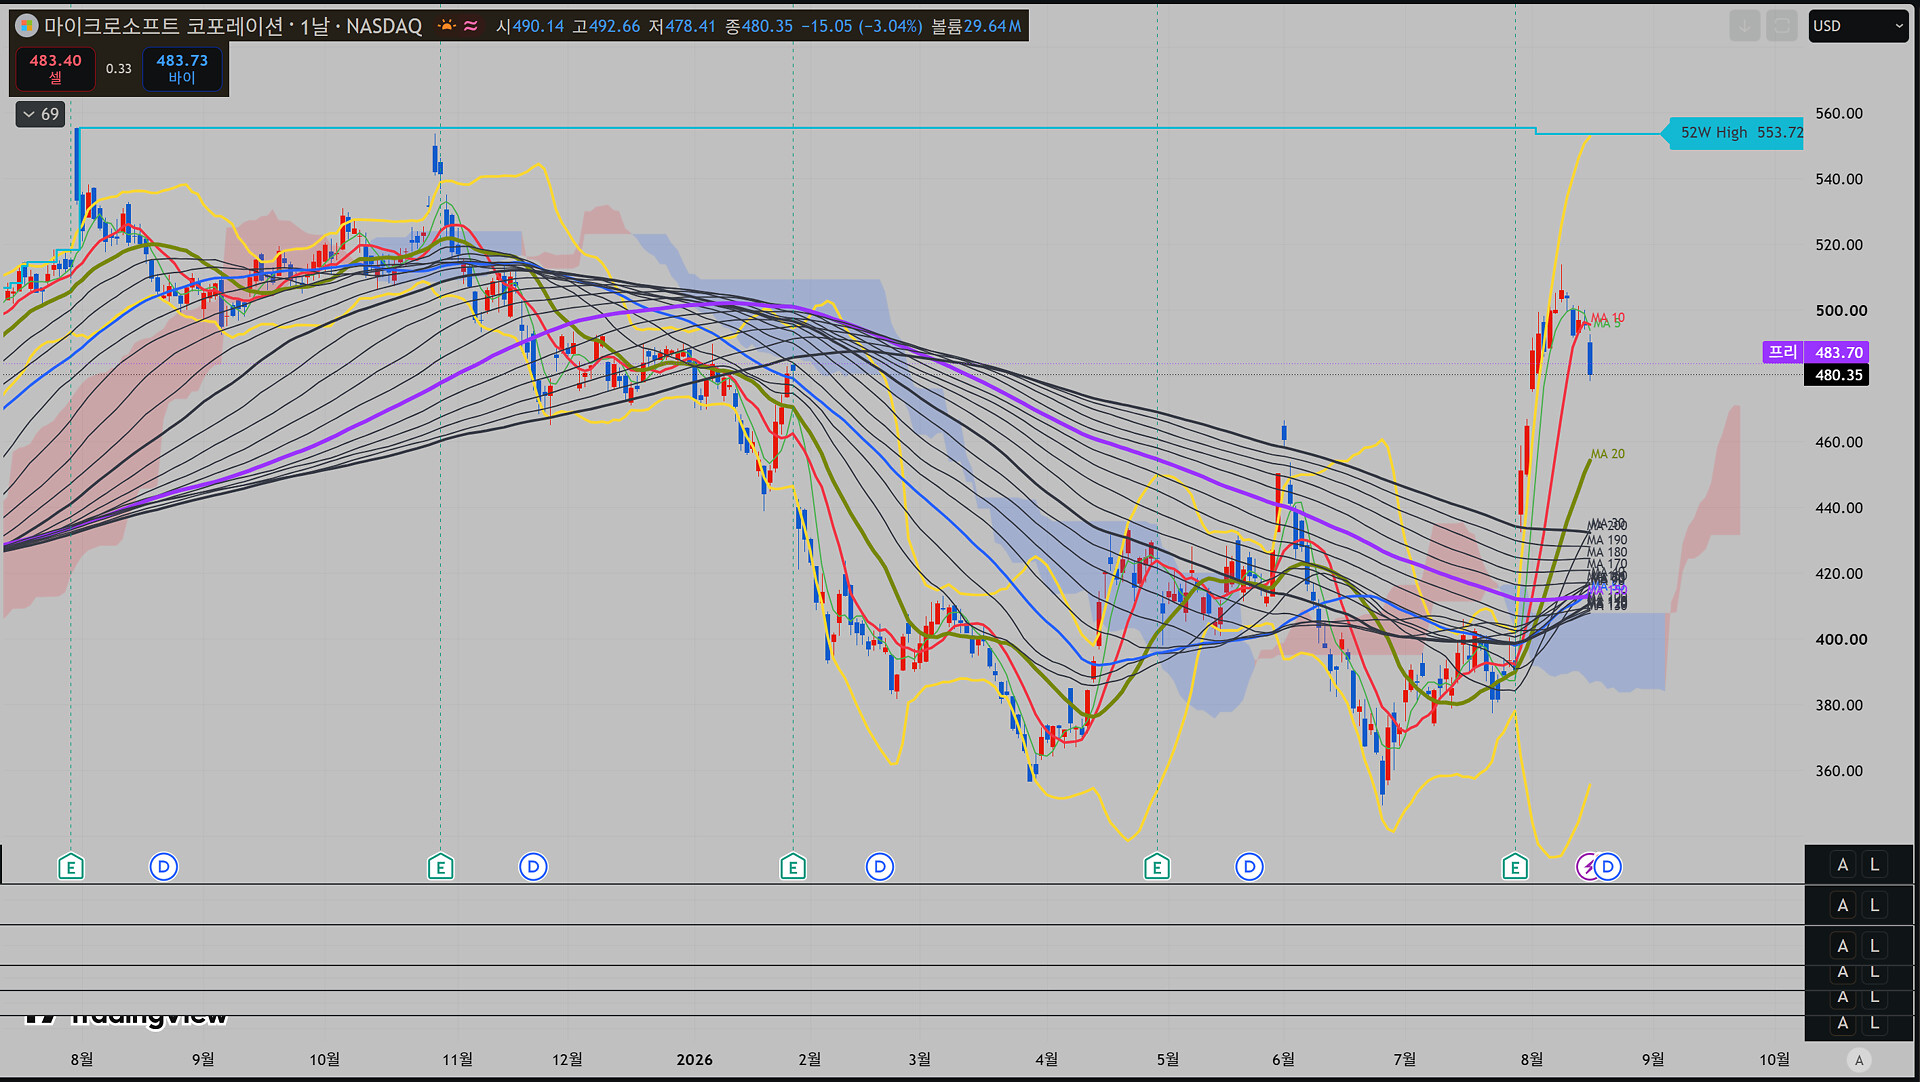Viewport: 1920px width, 1082px height.
Task: Open the dividend D marker between 5월 and 6월
Action: point(1249,867)
